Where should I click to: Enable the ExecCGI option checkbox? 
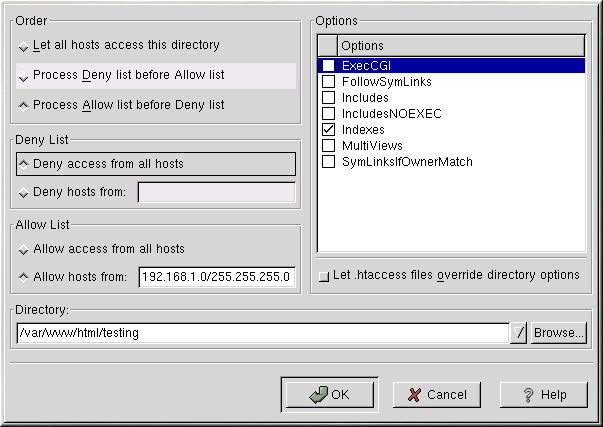[x=328, y=66]
